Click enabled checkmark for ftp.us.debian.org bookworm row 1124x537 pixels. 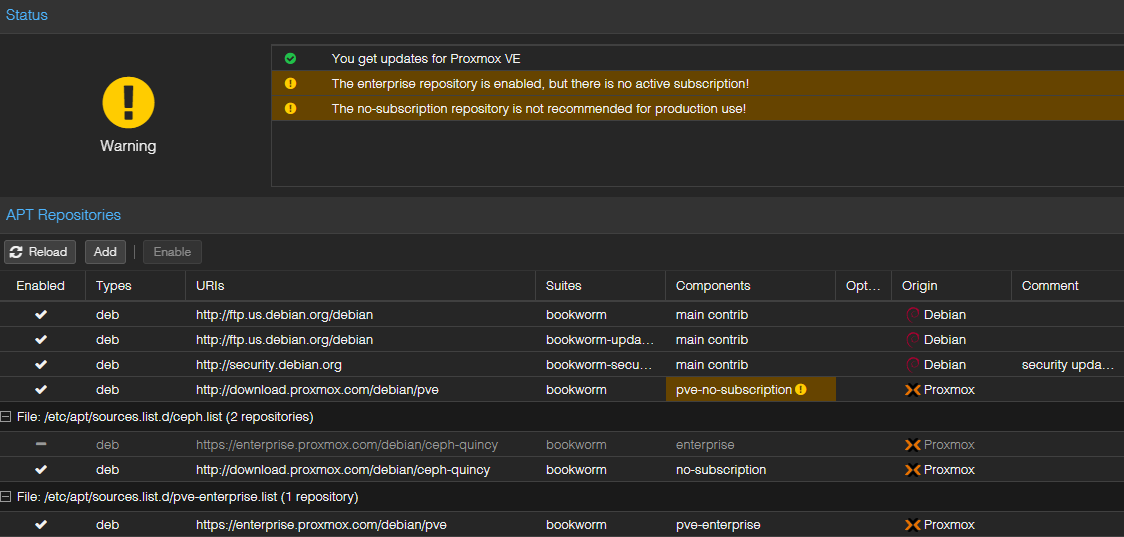(x=41, y=314)
